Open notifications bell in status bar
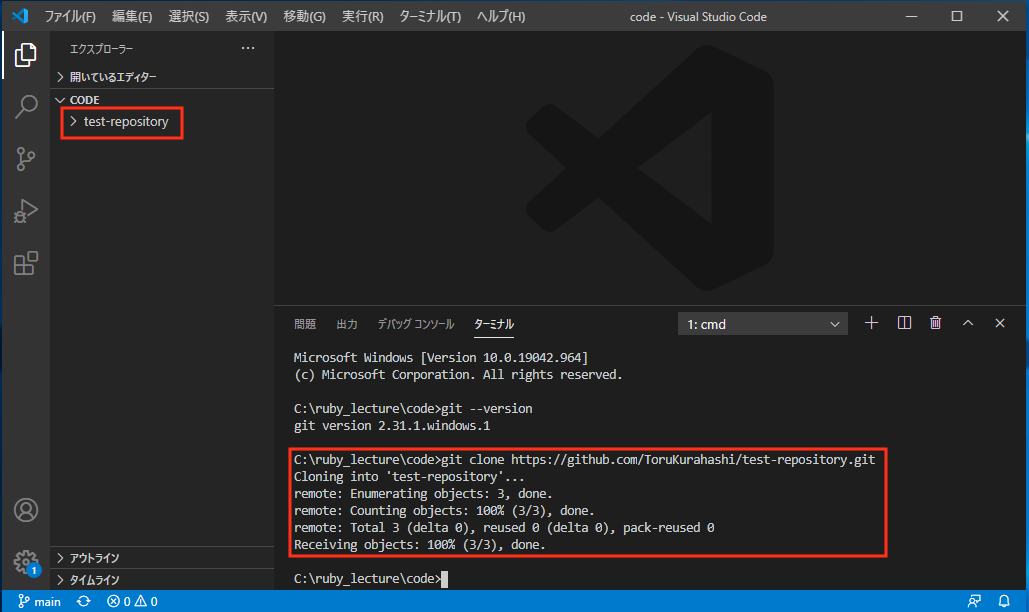1029x612 pixels. [1004, 602]
